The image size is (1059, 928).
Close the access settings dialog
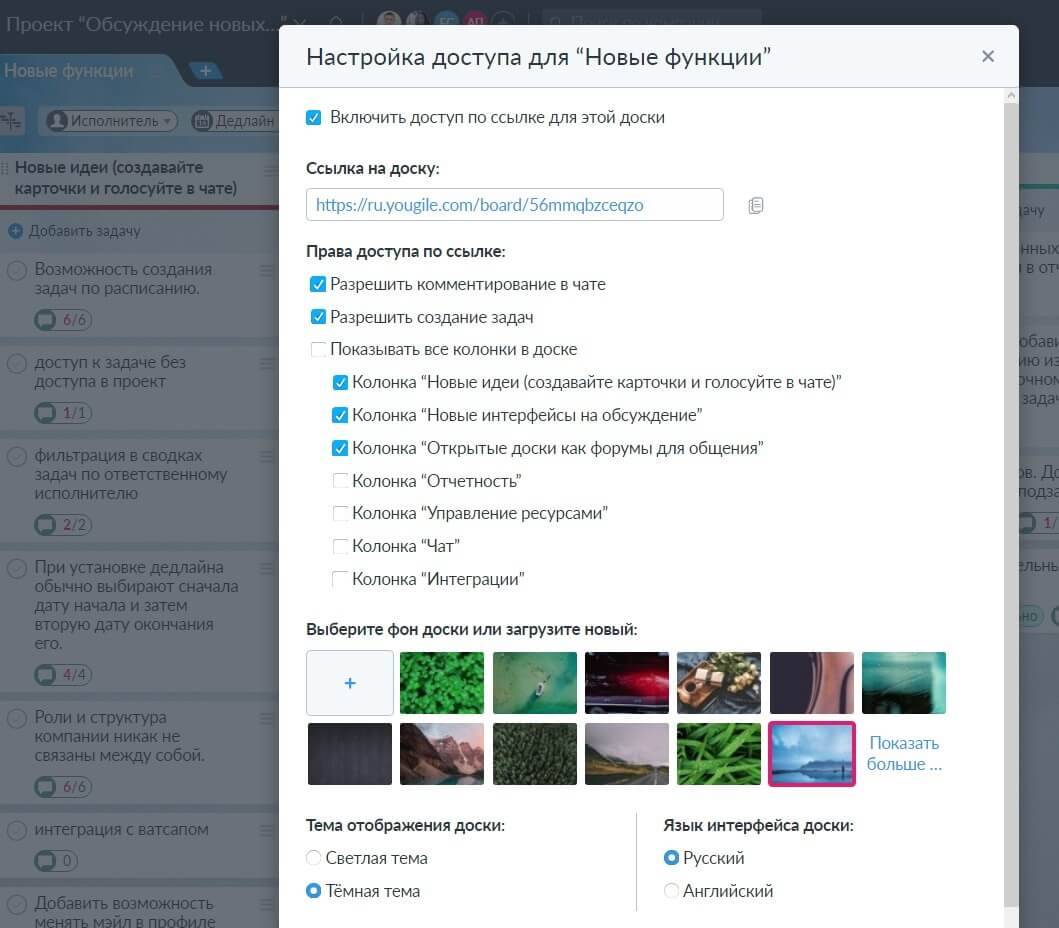(988, 56)
